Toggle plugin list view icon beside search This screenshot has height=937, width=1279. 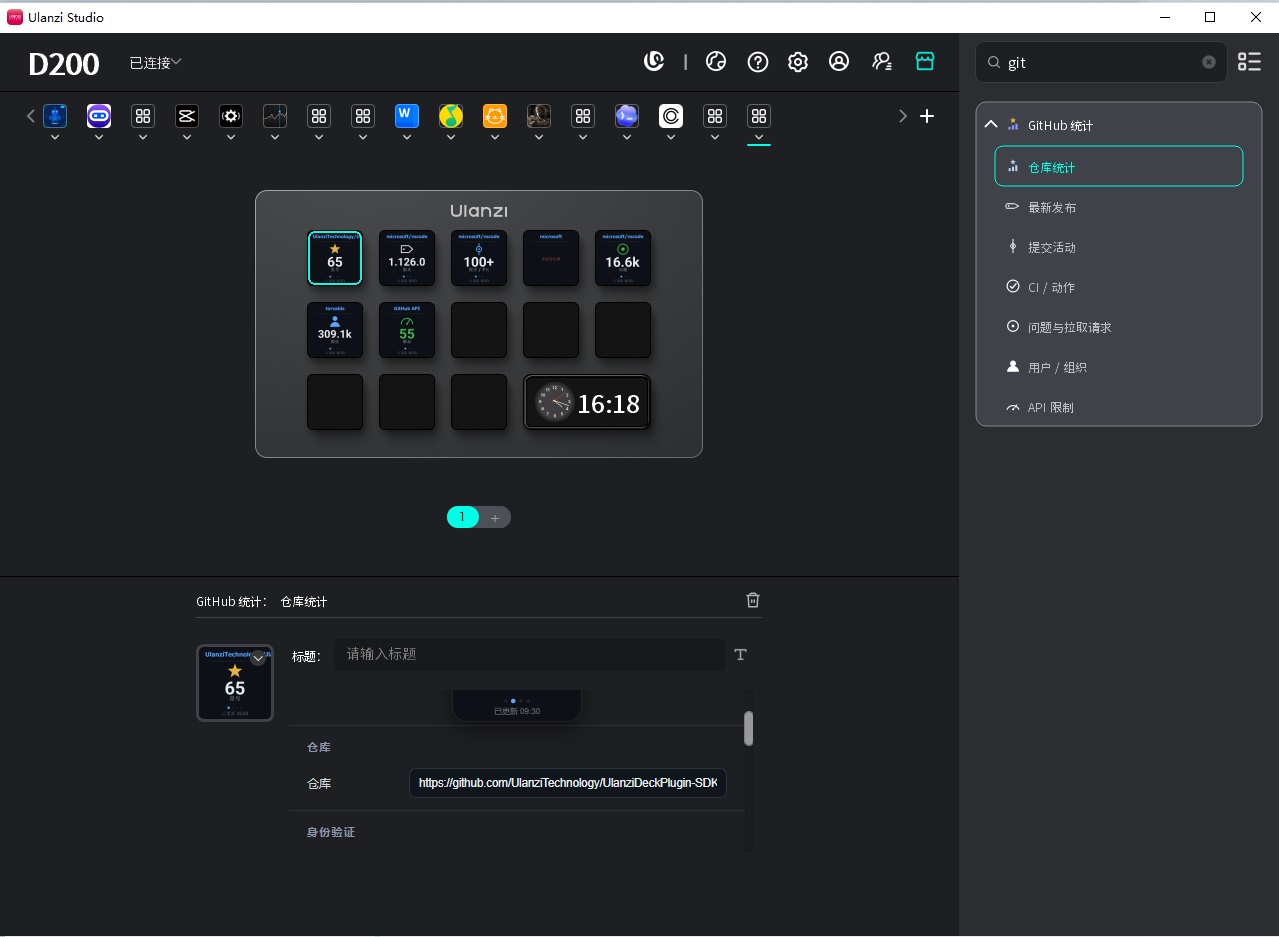click(1249, 62)
